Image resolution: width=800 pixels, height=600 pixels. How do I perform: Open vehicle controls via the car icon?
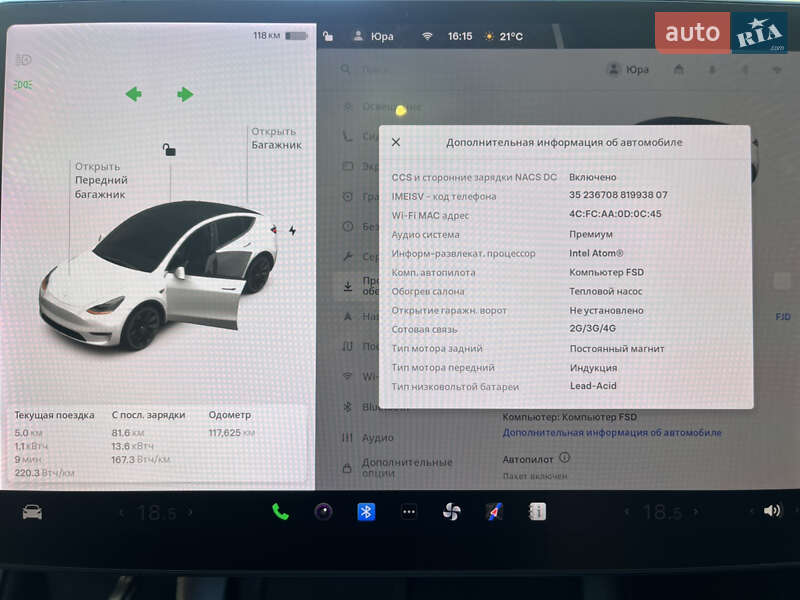(33, 511)
